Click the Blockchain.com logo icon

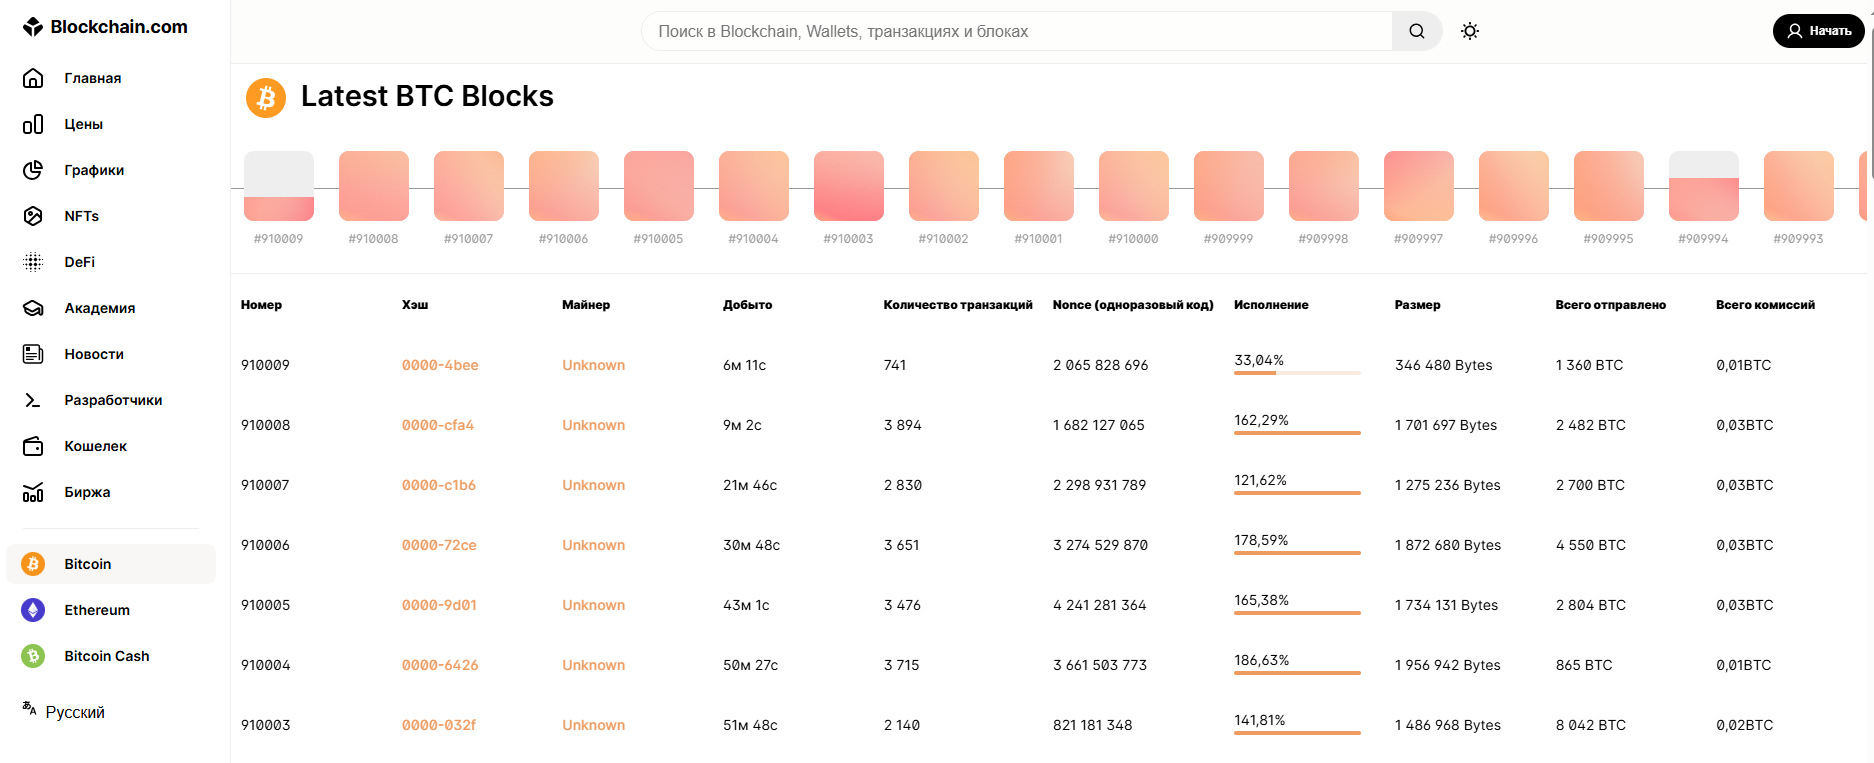point(33,27)
